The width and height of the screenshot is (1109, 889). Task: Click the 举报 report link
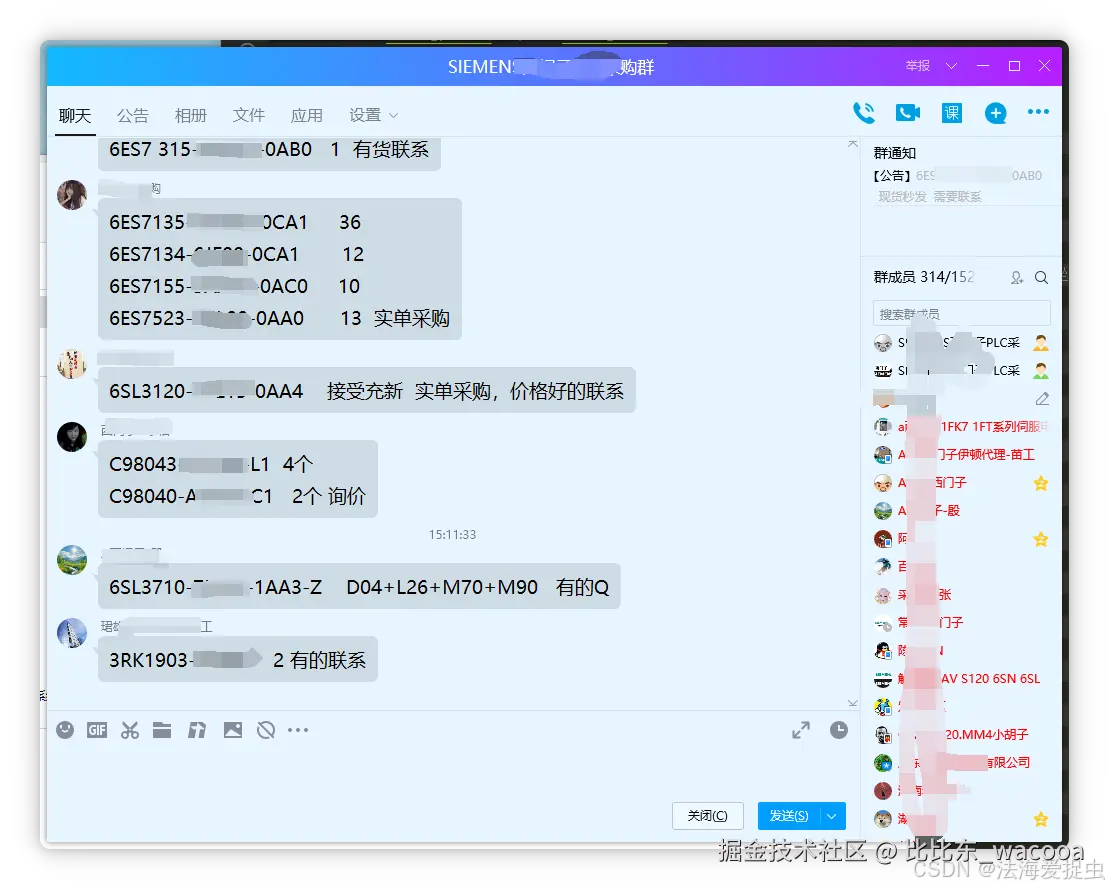(917, 66)
